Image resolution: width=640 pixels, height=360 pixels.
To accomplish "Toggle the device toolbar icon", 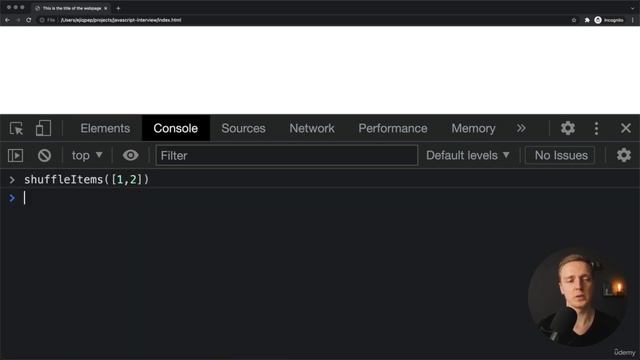I will click(43, 128).
